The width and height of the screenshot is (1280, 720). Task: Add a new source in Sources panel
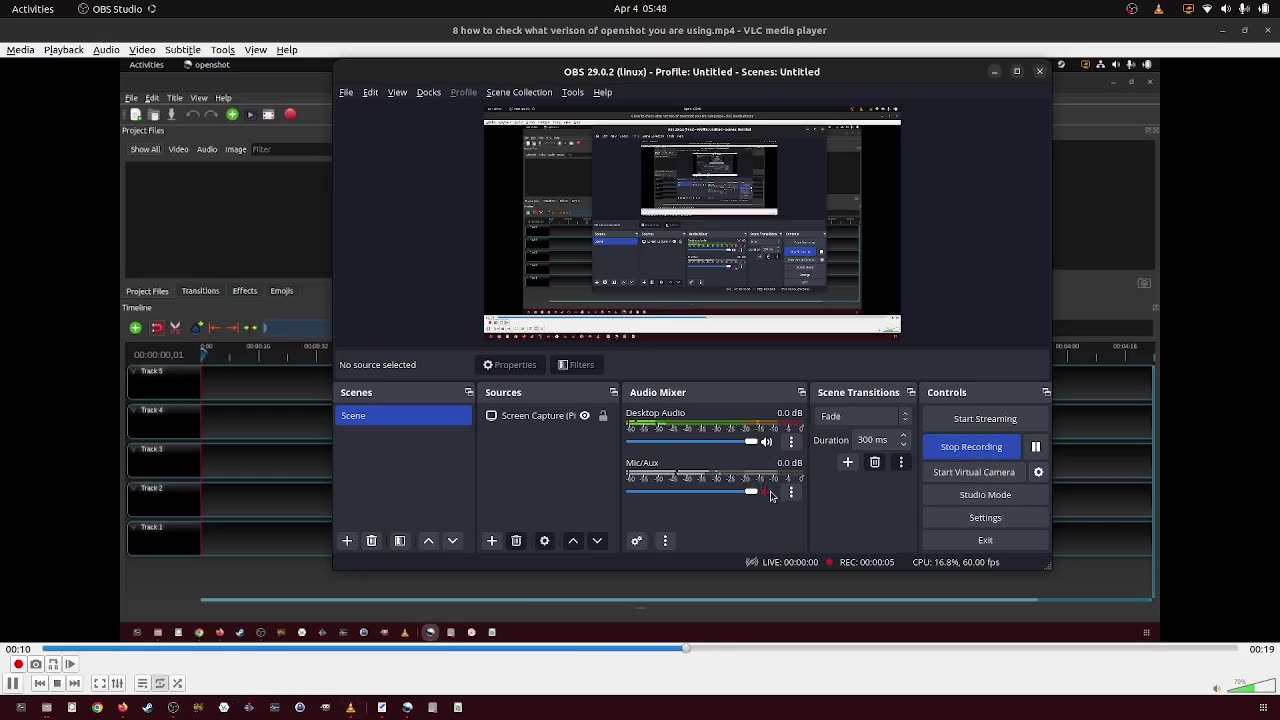click(492, 541)
